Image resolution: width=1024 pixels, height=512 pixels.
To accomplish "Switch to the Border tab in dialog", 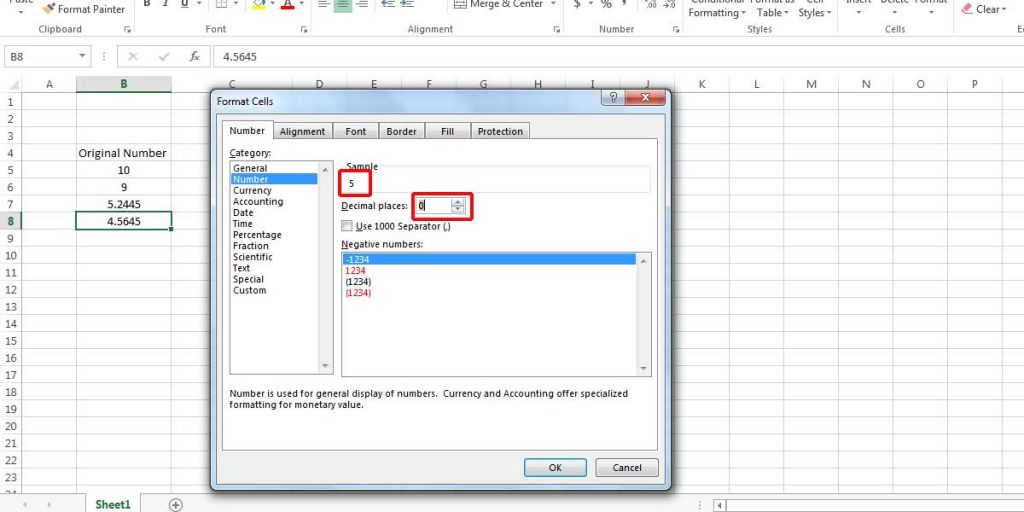I will tap(401, 131).
